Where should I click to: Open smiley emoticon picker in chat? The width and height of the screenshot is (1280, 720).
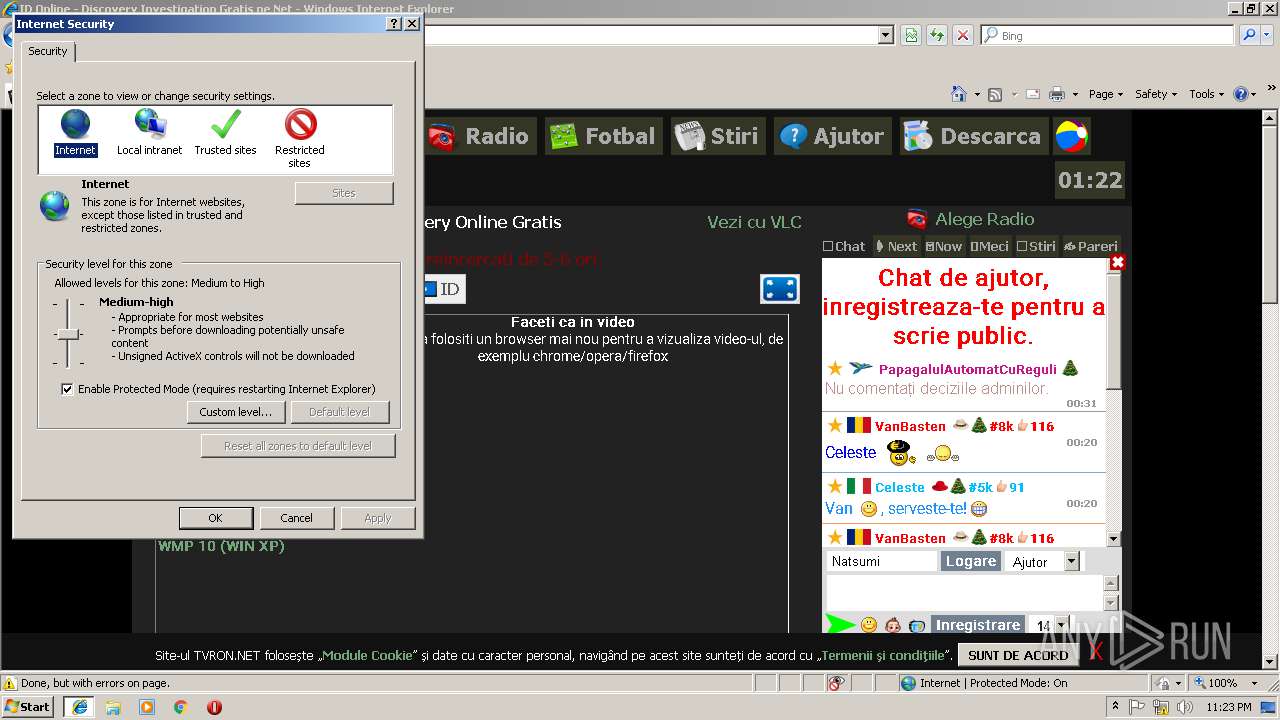coord(869,626)
